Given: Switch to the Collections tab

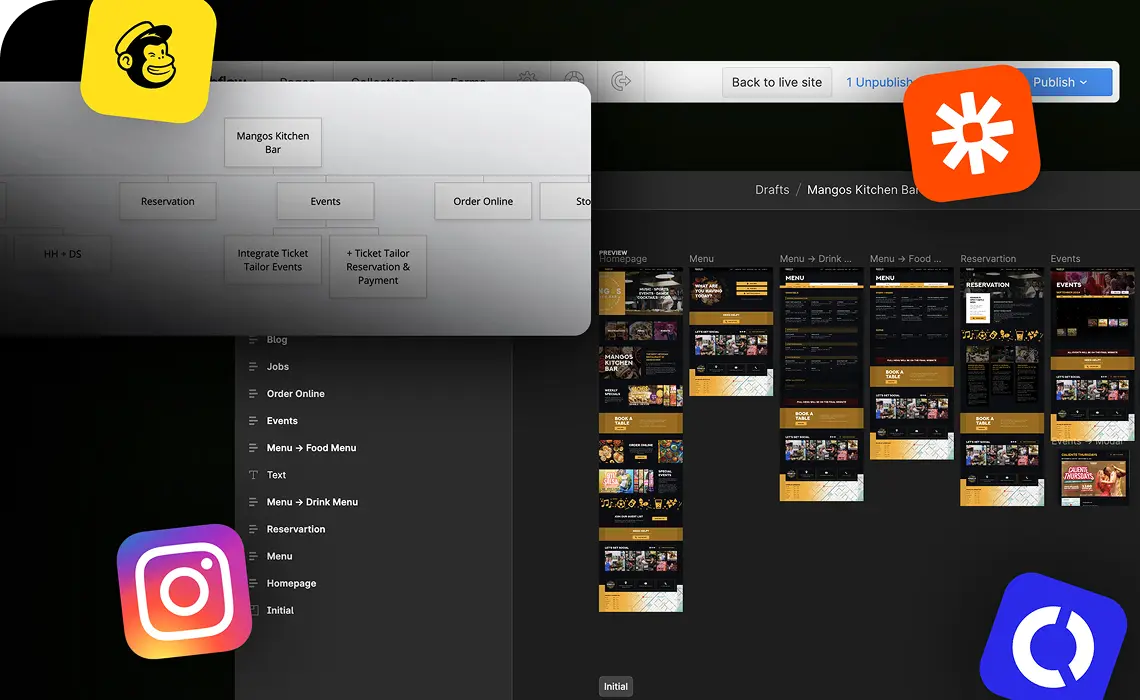Looking at the screenshot, I should [381, 83].
